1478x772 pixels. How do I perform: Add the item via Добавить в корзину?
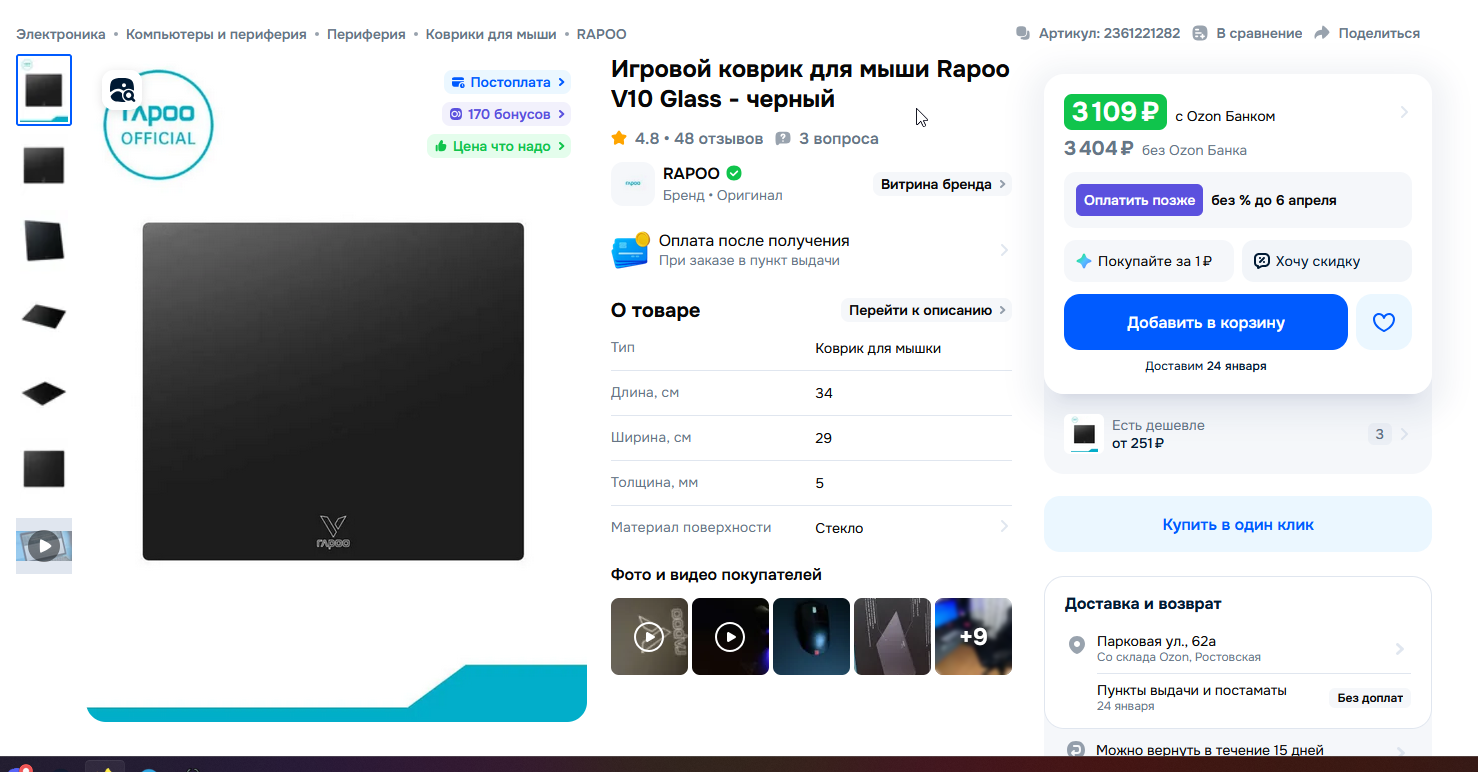tap(1206, 322)
